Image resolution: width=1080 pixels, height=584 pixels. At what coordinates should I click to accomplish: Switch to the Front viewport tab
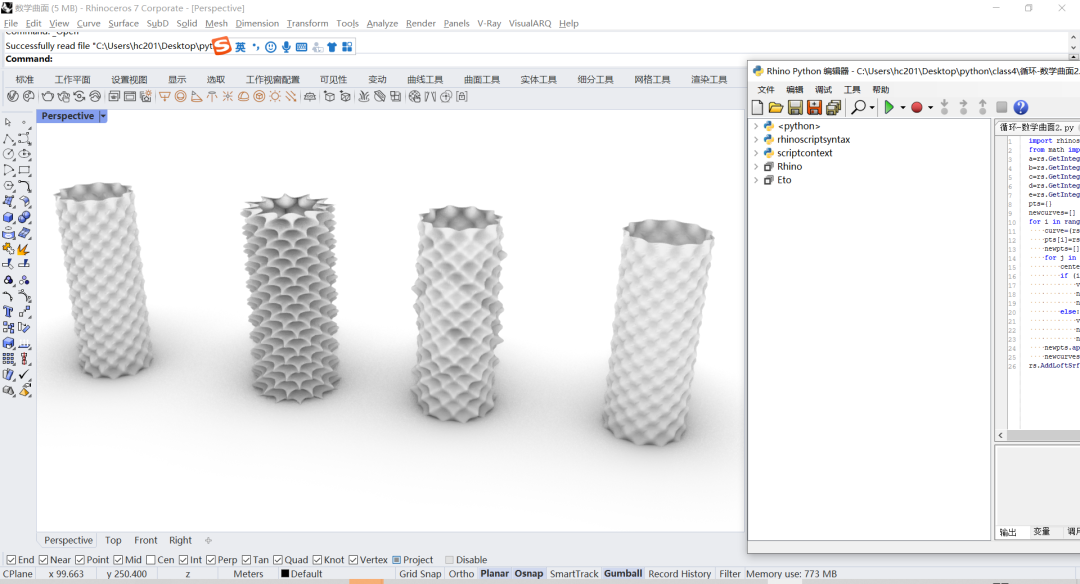pyautogui.click(x=145, y=541)
